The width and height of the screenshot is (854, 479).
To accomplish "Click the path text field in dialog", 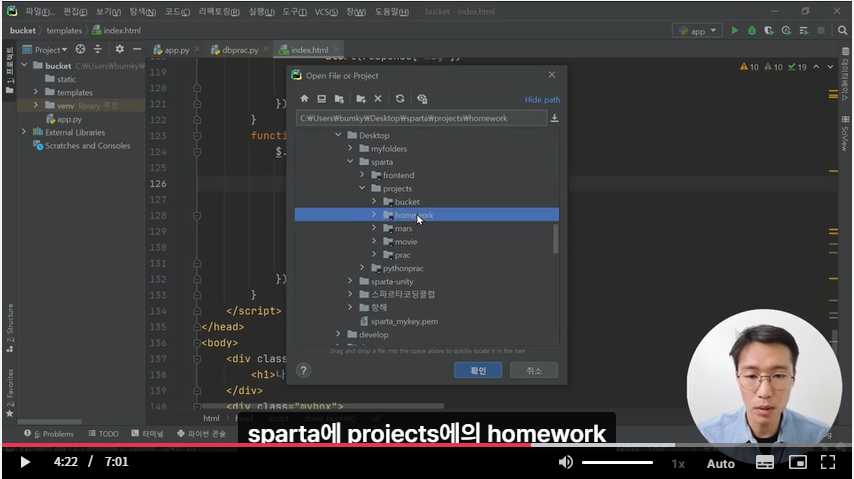I will tap(422, 118).
